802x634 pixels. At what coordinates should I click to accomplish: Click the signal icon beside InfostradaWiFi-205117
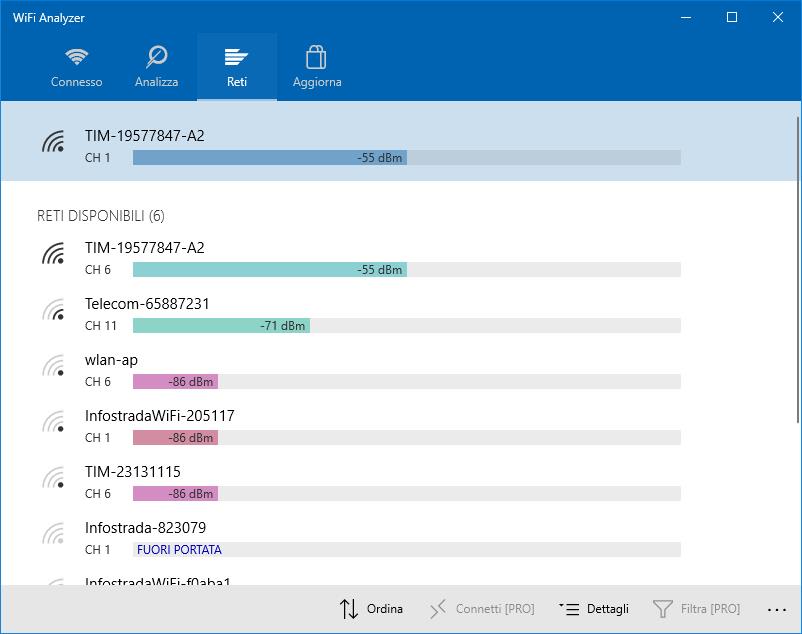pyautogui.click(x=53, y=422)
